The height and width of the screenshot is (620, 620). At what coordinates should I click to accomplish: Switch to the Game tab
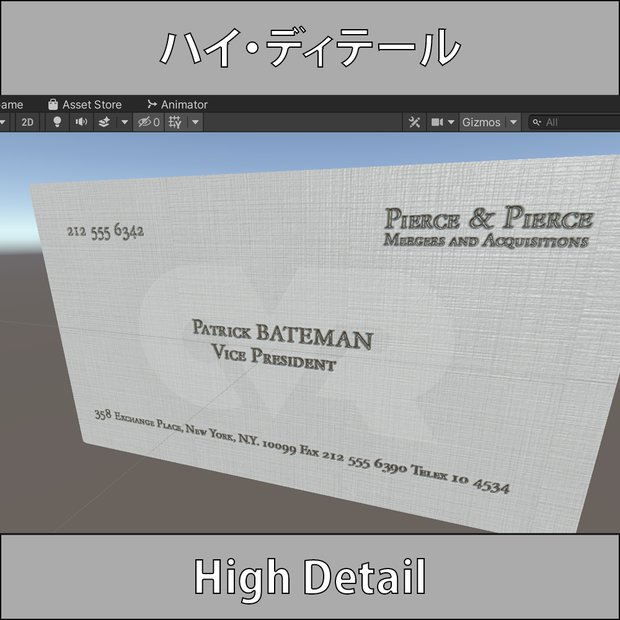point(11,104)
